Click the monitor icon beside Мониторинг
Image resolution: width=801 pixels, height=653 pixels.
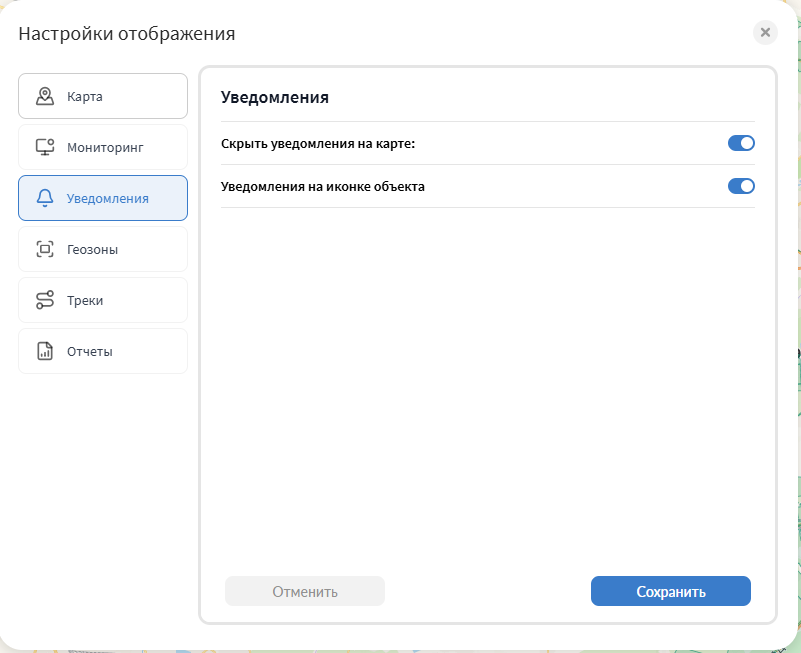[45, 147]
